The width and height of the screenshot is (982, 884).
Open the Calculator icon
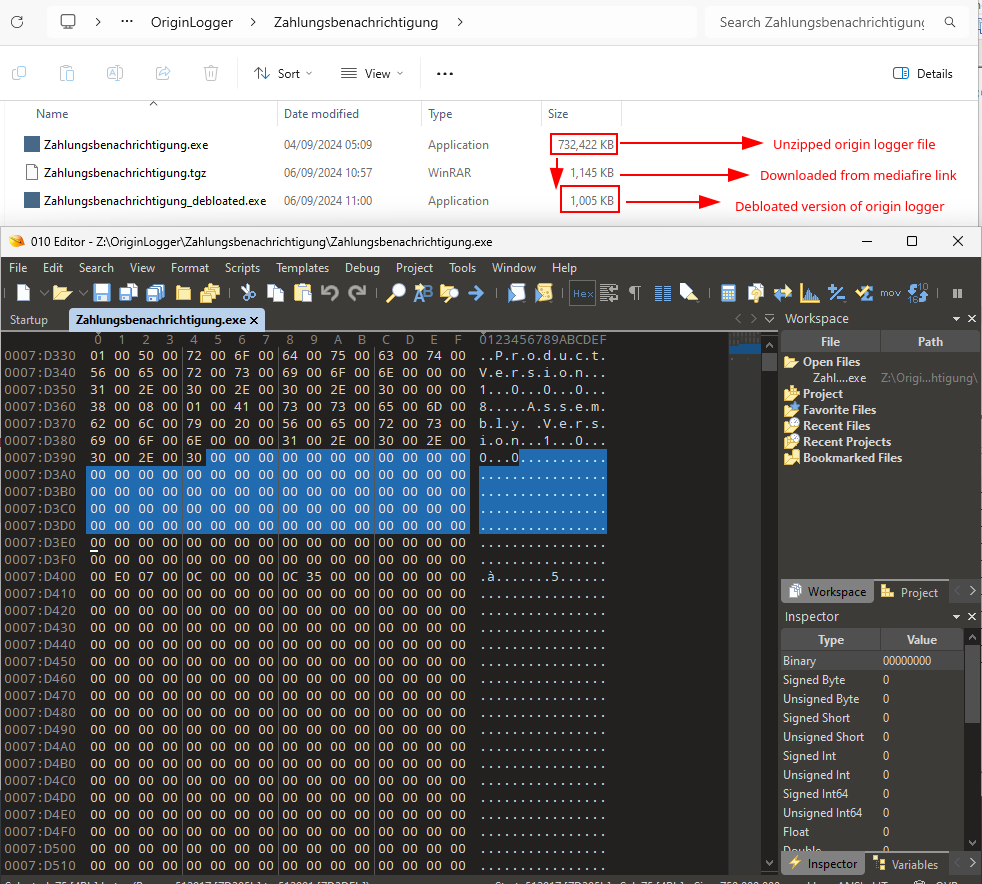pyautogui.click(x=728, y=293)
